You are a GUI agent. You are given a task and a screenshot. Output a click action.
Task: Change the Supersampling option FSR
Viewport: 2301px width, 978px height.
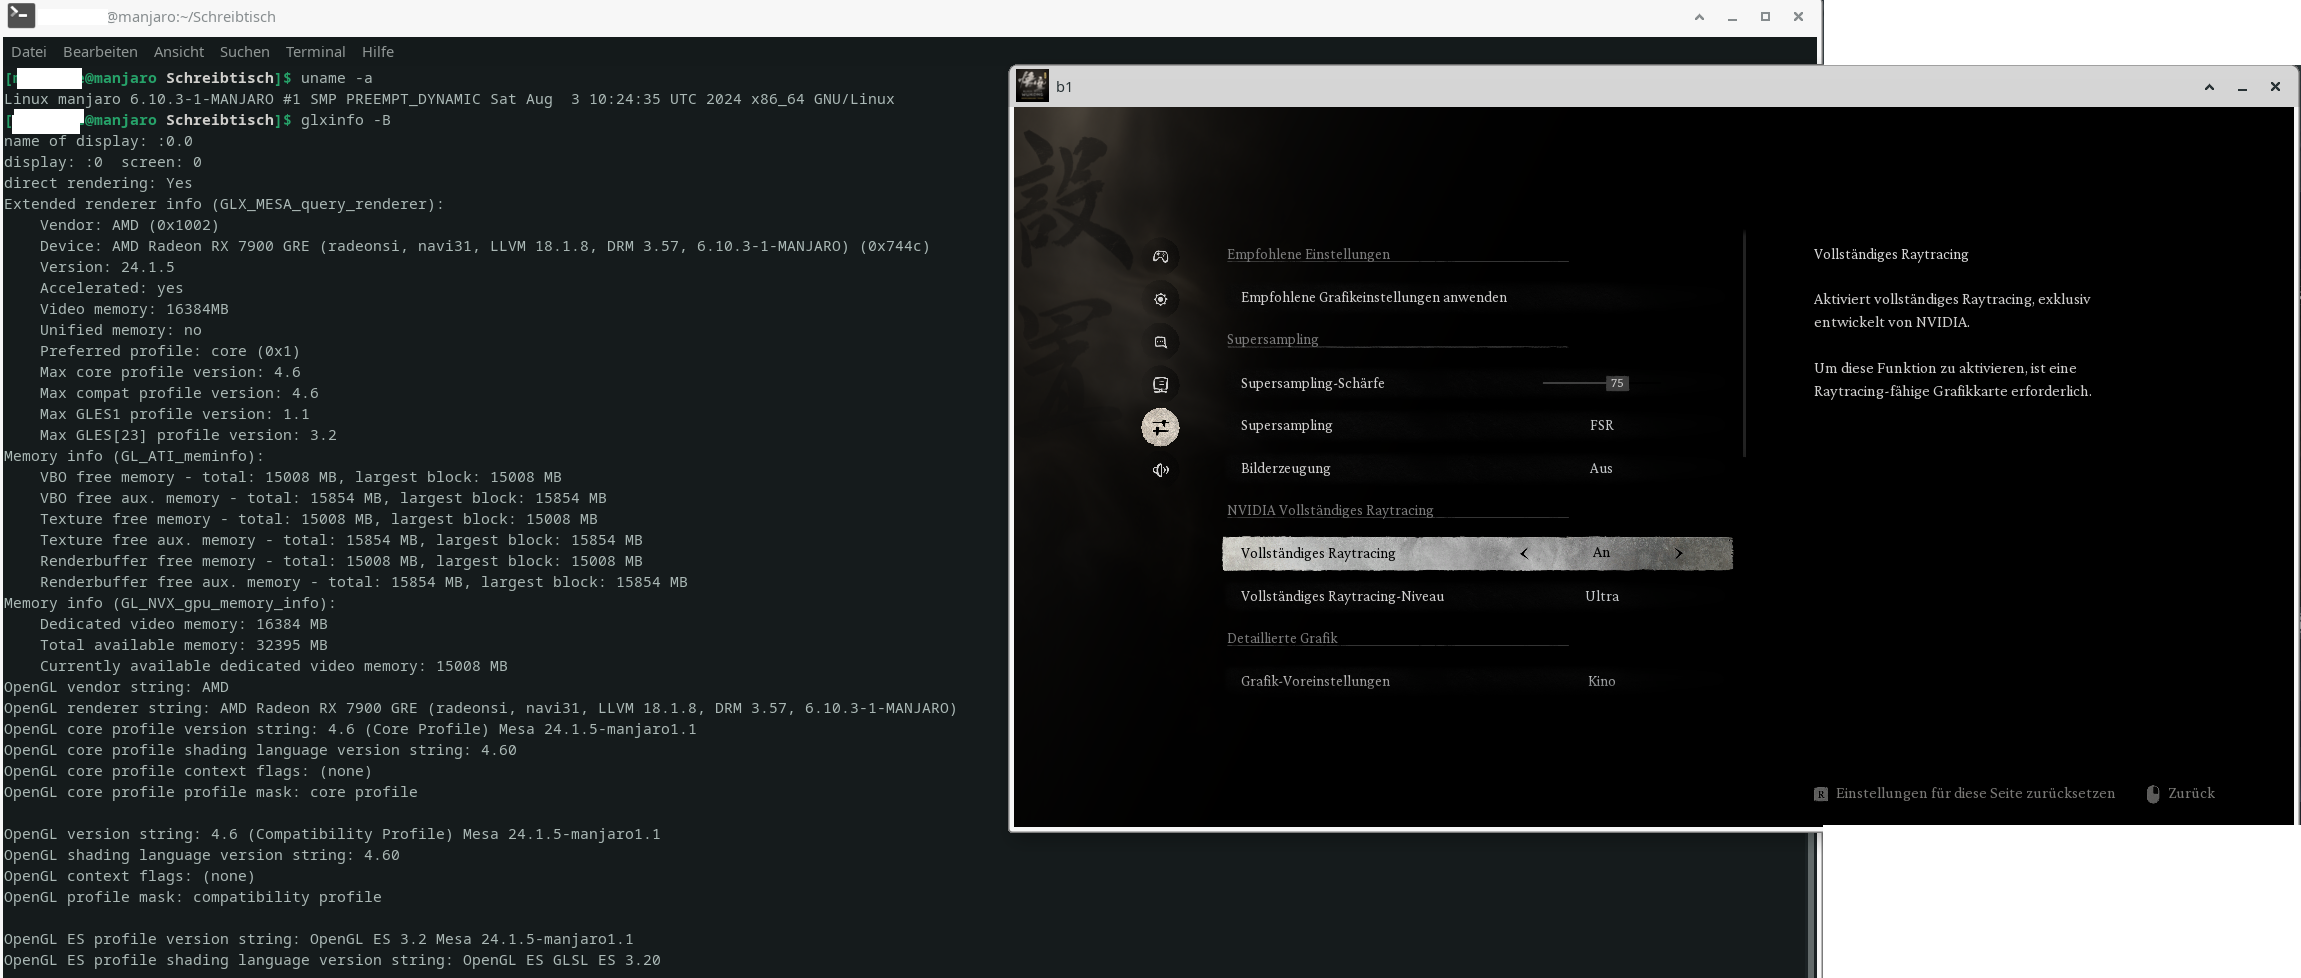tap(1601, 425)
